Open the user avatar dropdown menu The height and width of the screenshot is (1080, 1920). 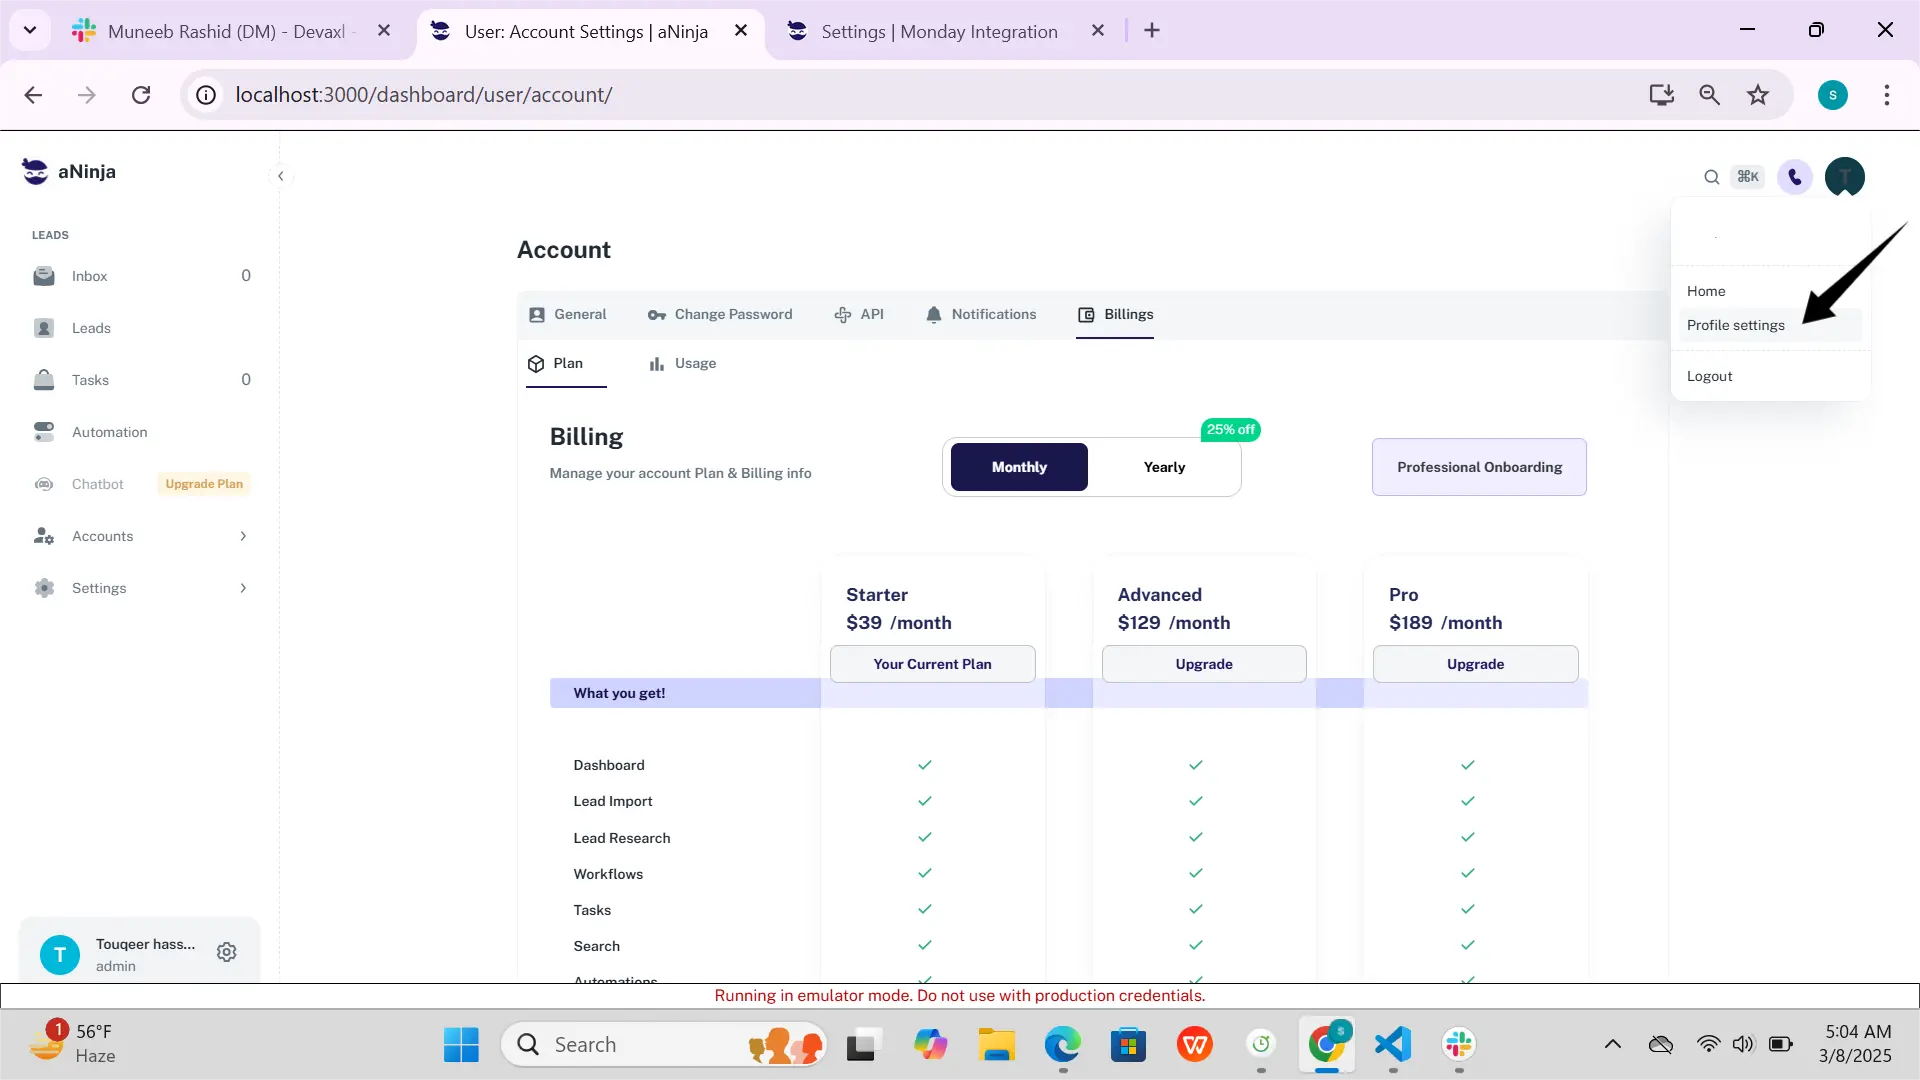pos(1844,177)
